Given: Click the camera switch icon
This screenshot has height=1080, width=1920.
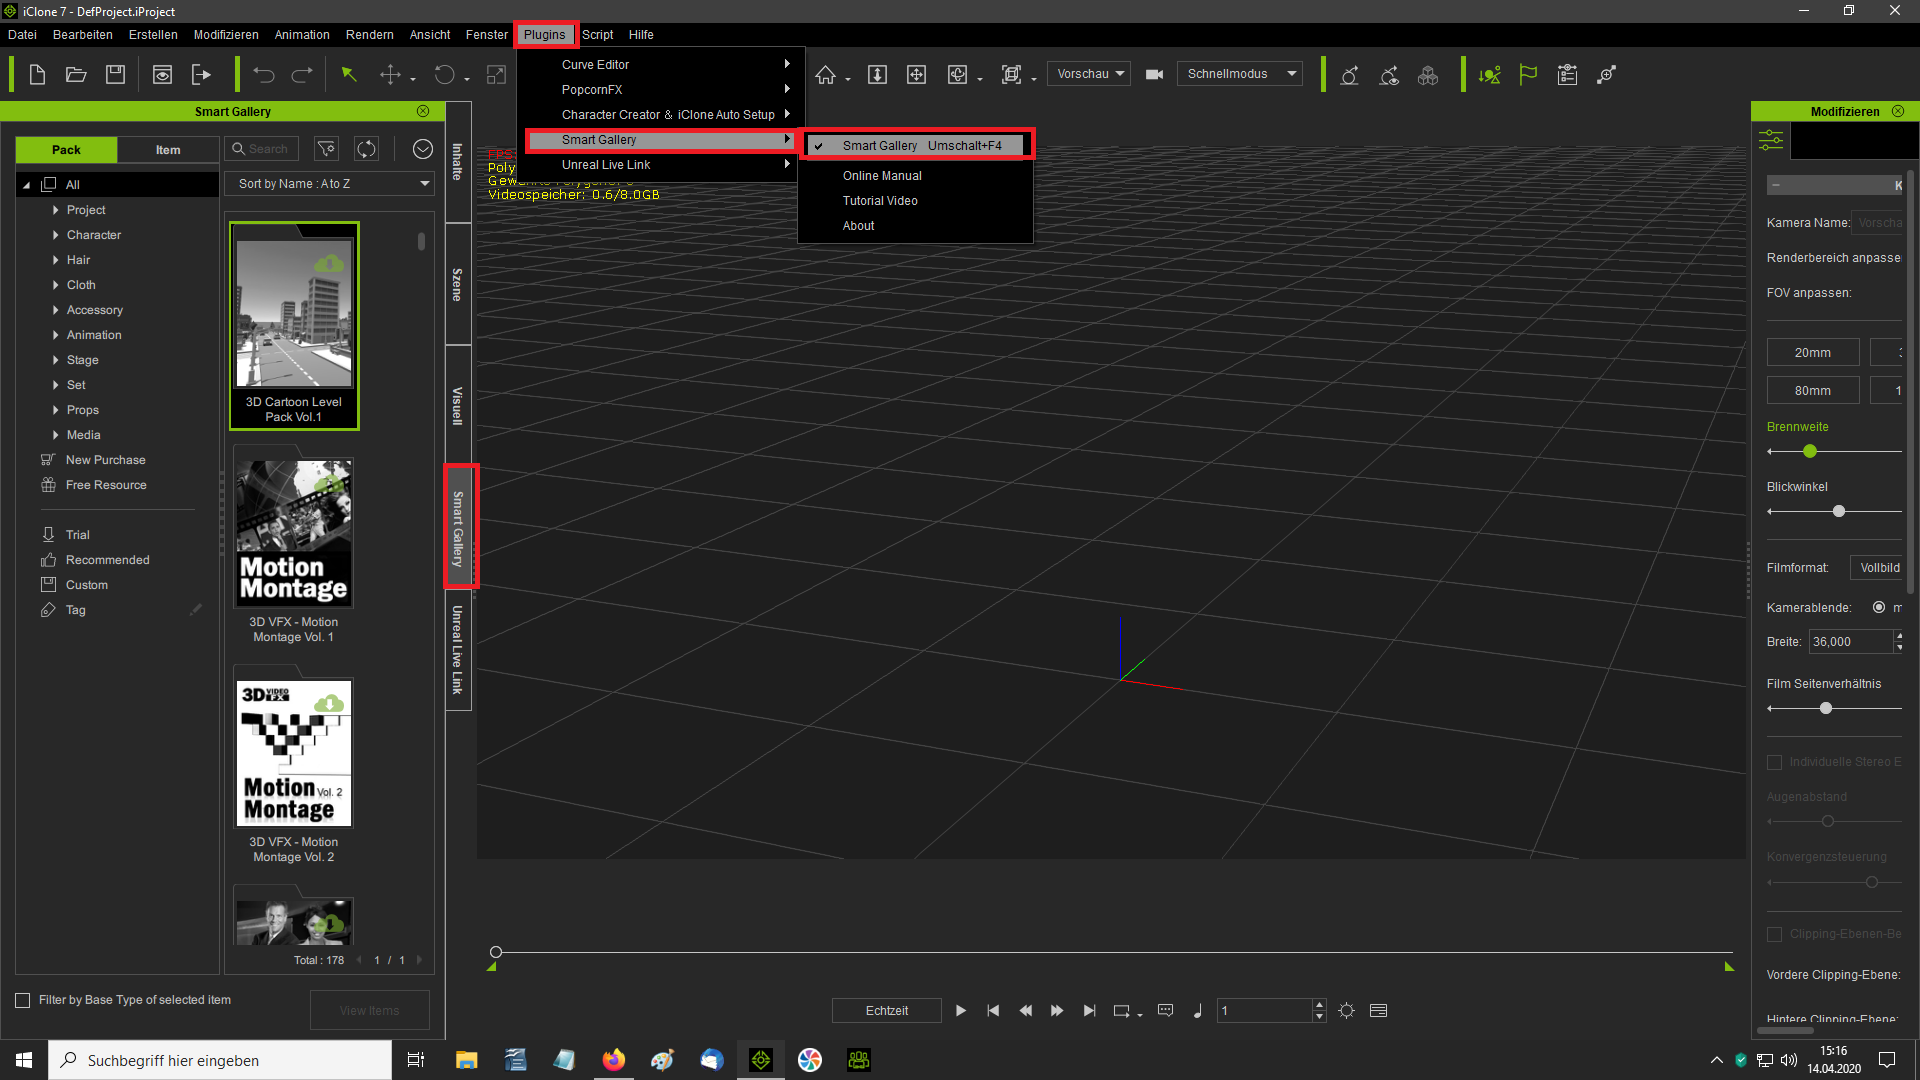Looking at the screenshot, I should [x=1154, y=75].
